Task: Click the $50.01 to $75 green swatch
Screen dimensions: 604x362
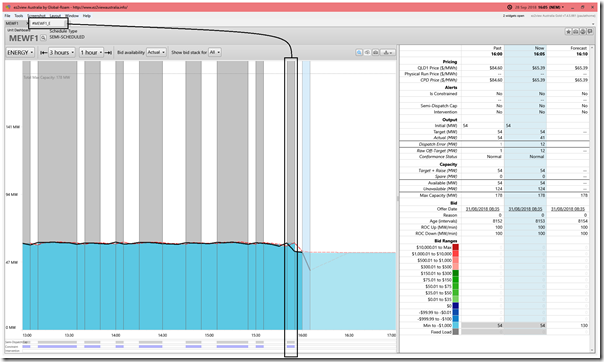Action: (456, 286)
